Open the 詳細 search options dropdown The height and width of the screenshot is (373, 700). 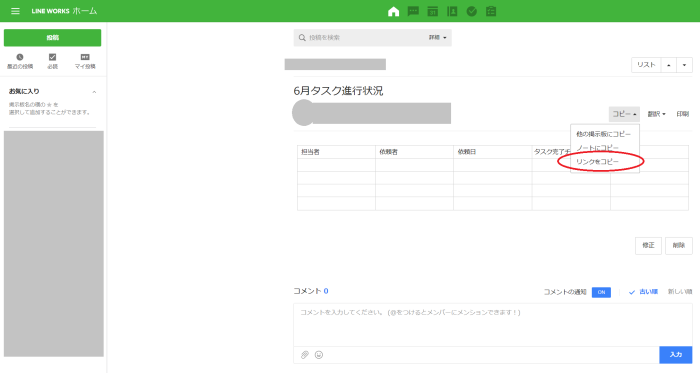[438, 38]
